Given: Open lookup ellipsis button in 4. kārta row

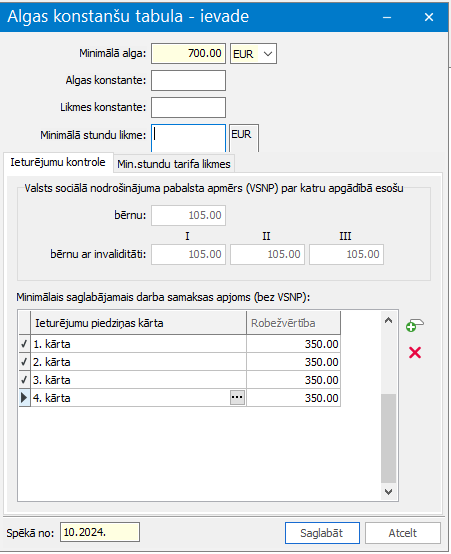Looking at the screenshot, I should point(237,397).
